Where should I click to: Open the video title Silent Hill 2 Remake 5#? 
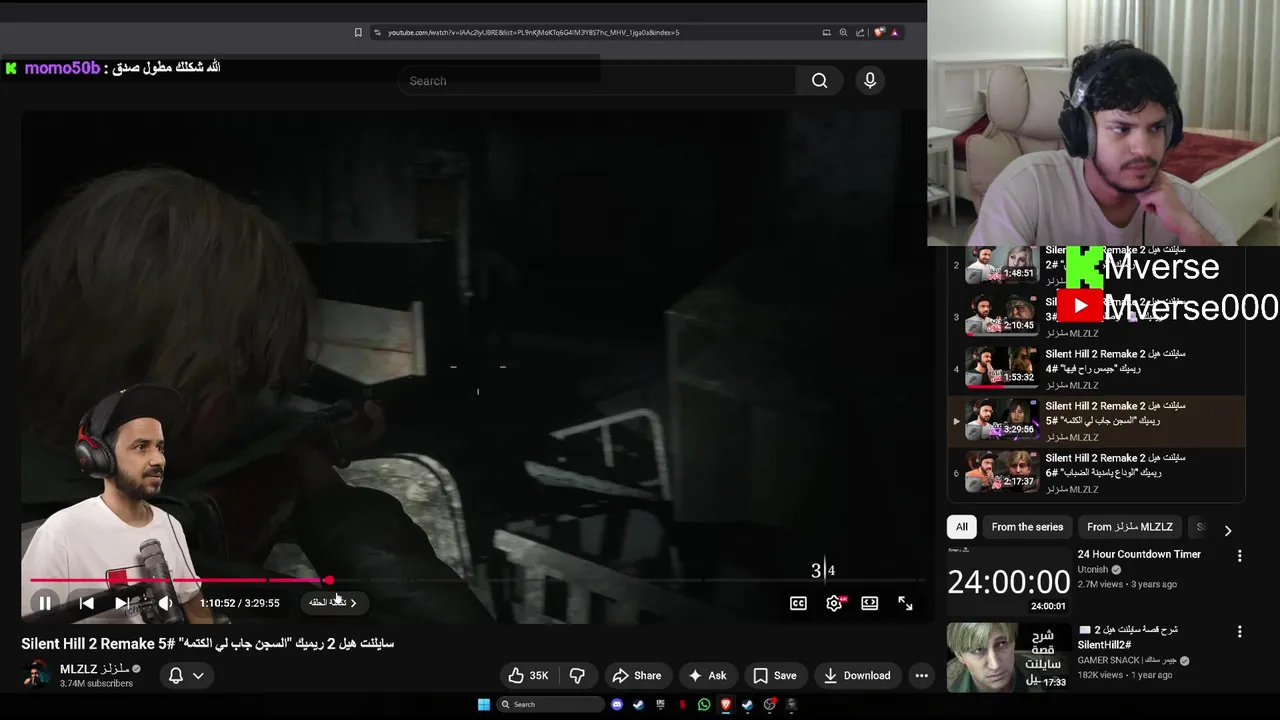click(208, 643)
